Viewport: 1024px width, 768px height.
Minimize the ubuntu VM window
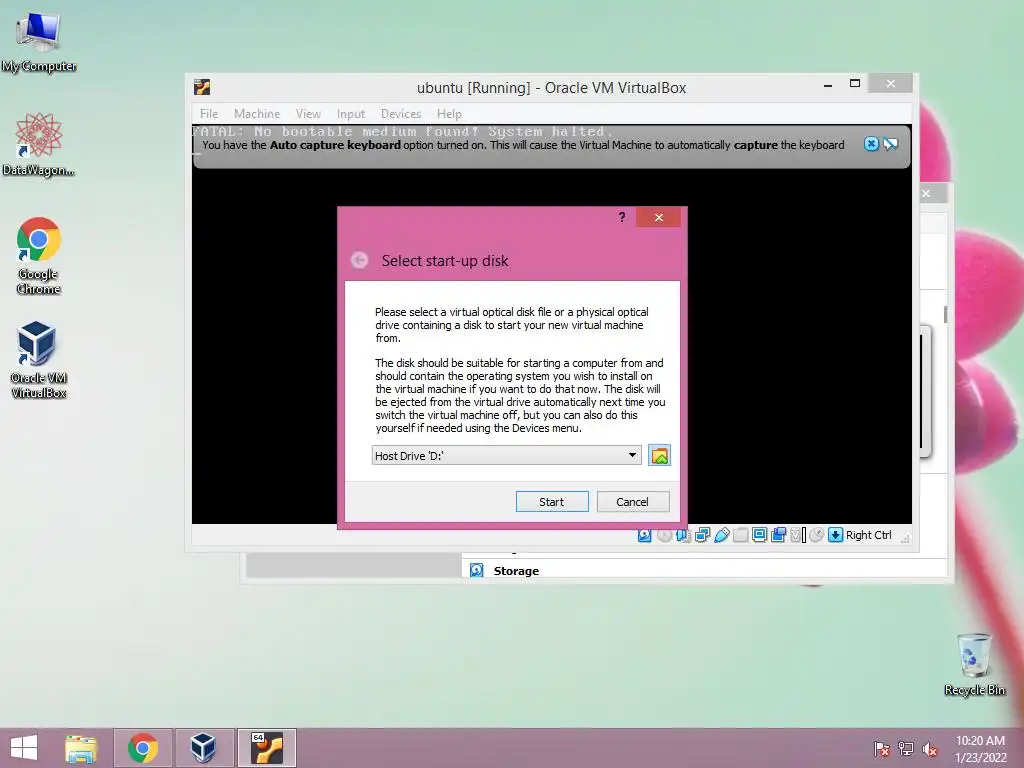point(828,85)
